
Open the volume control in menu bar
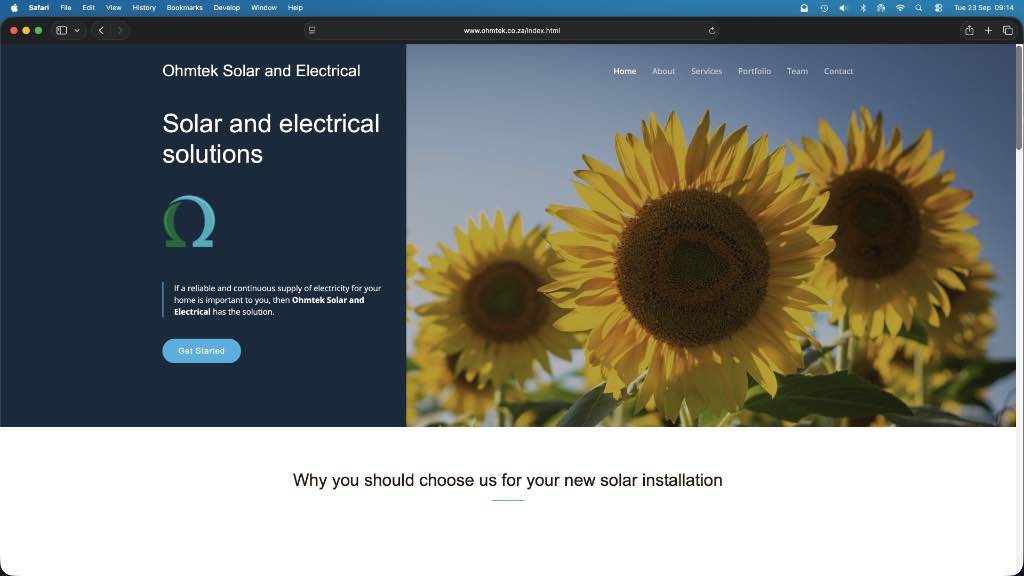[x=843, y=7]
